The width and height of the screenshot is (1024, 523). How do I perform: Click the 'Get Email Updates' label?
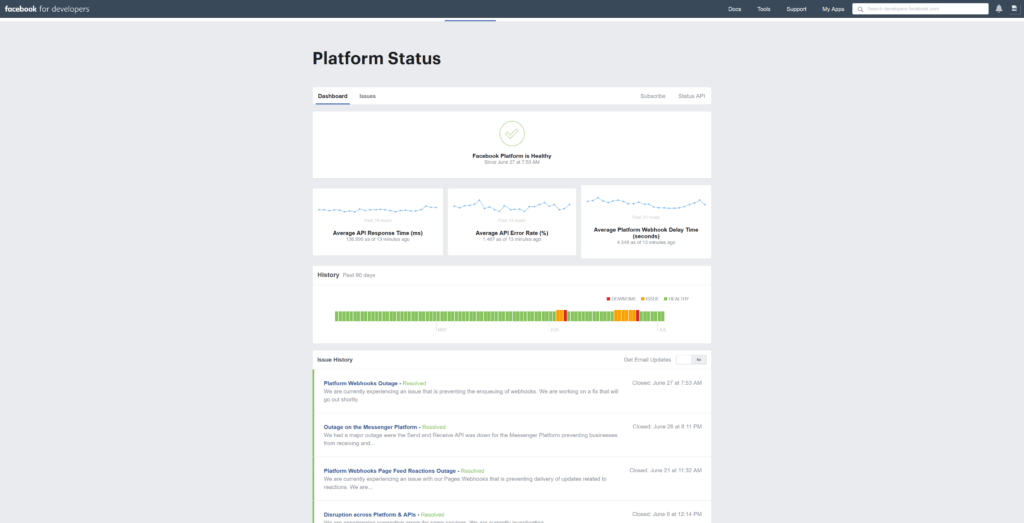(x=647, y=360)
